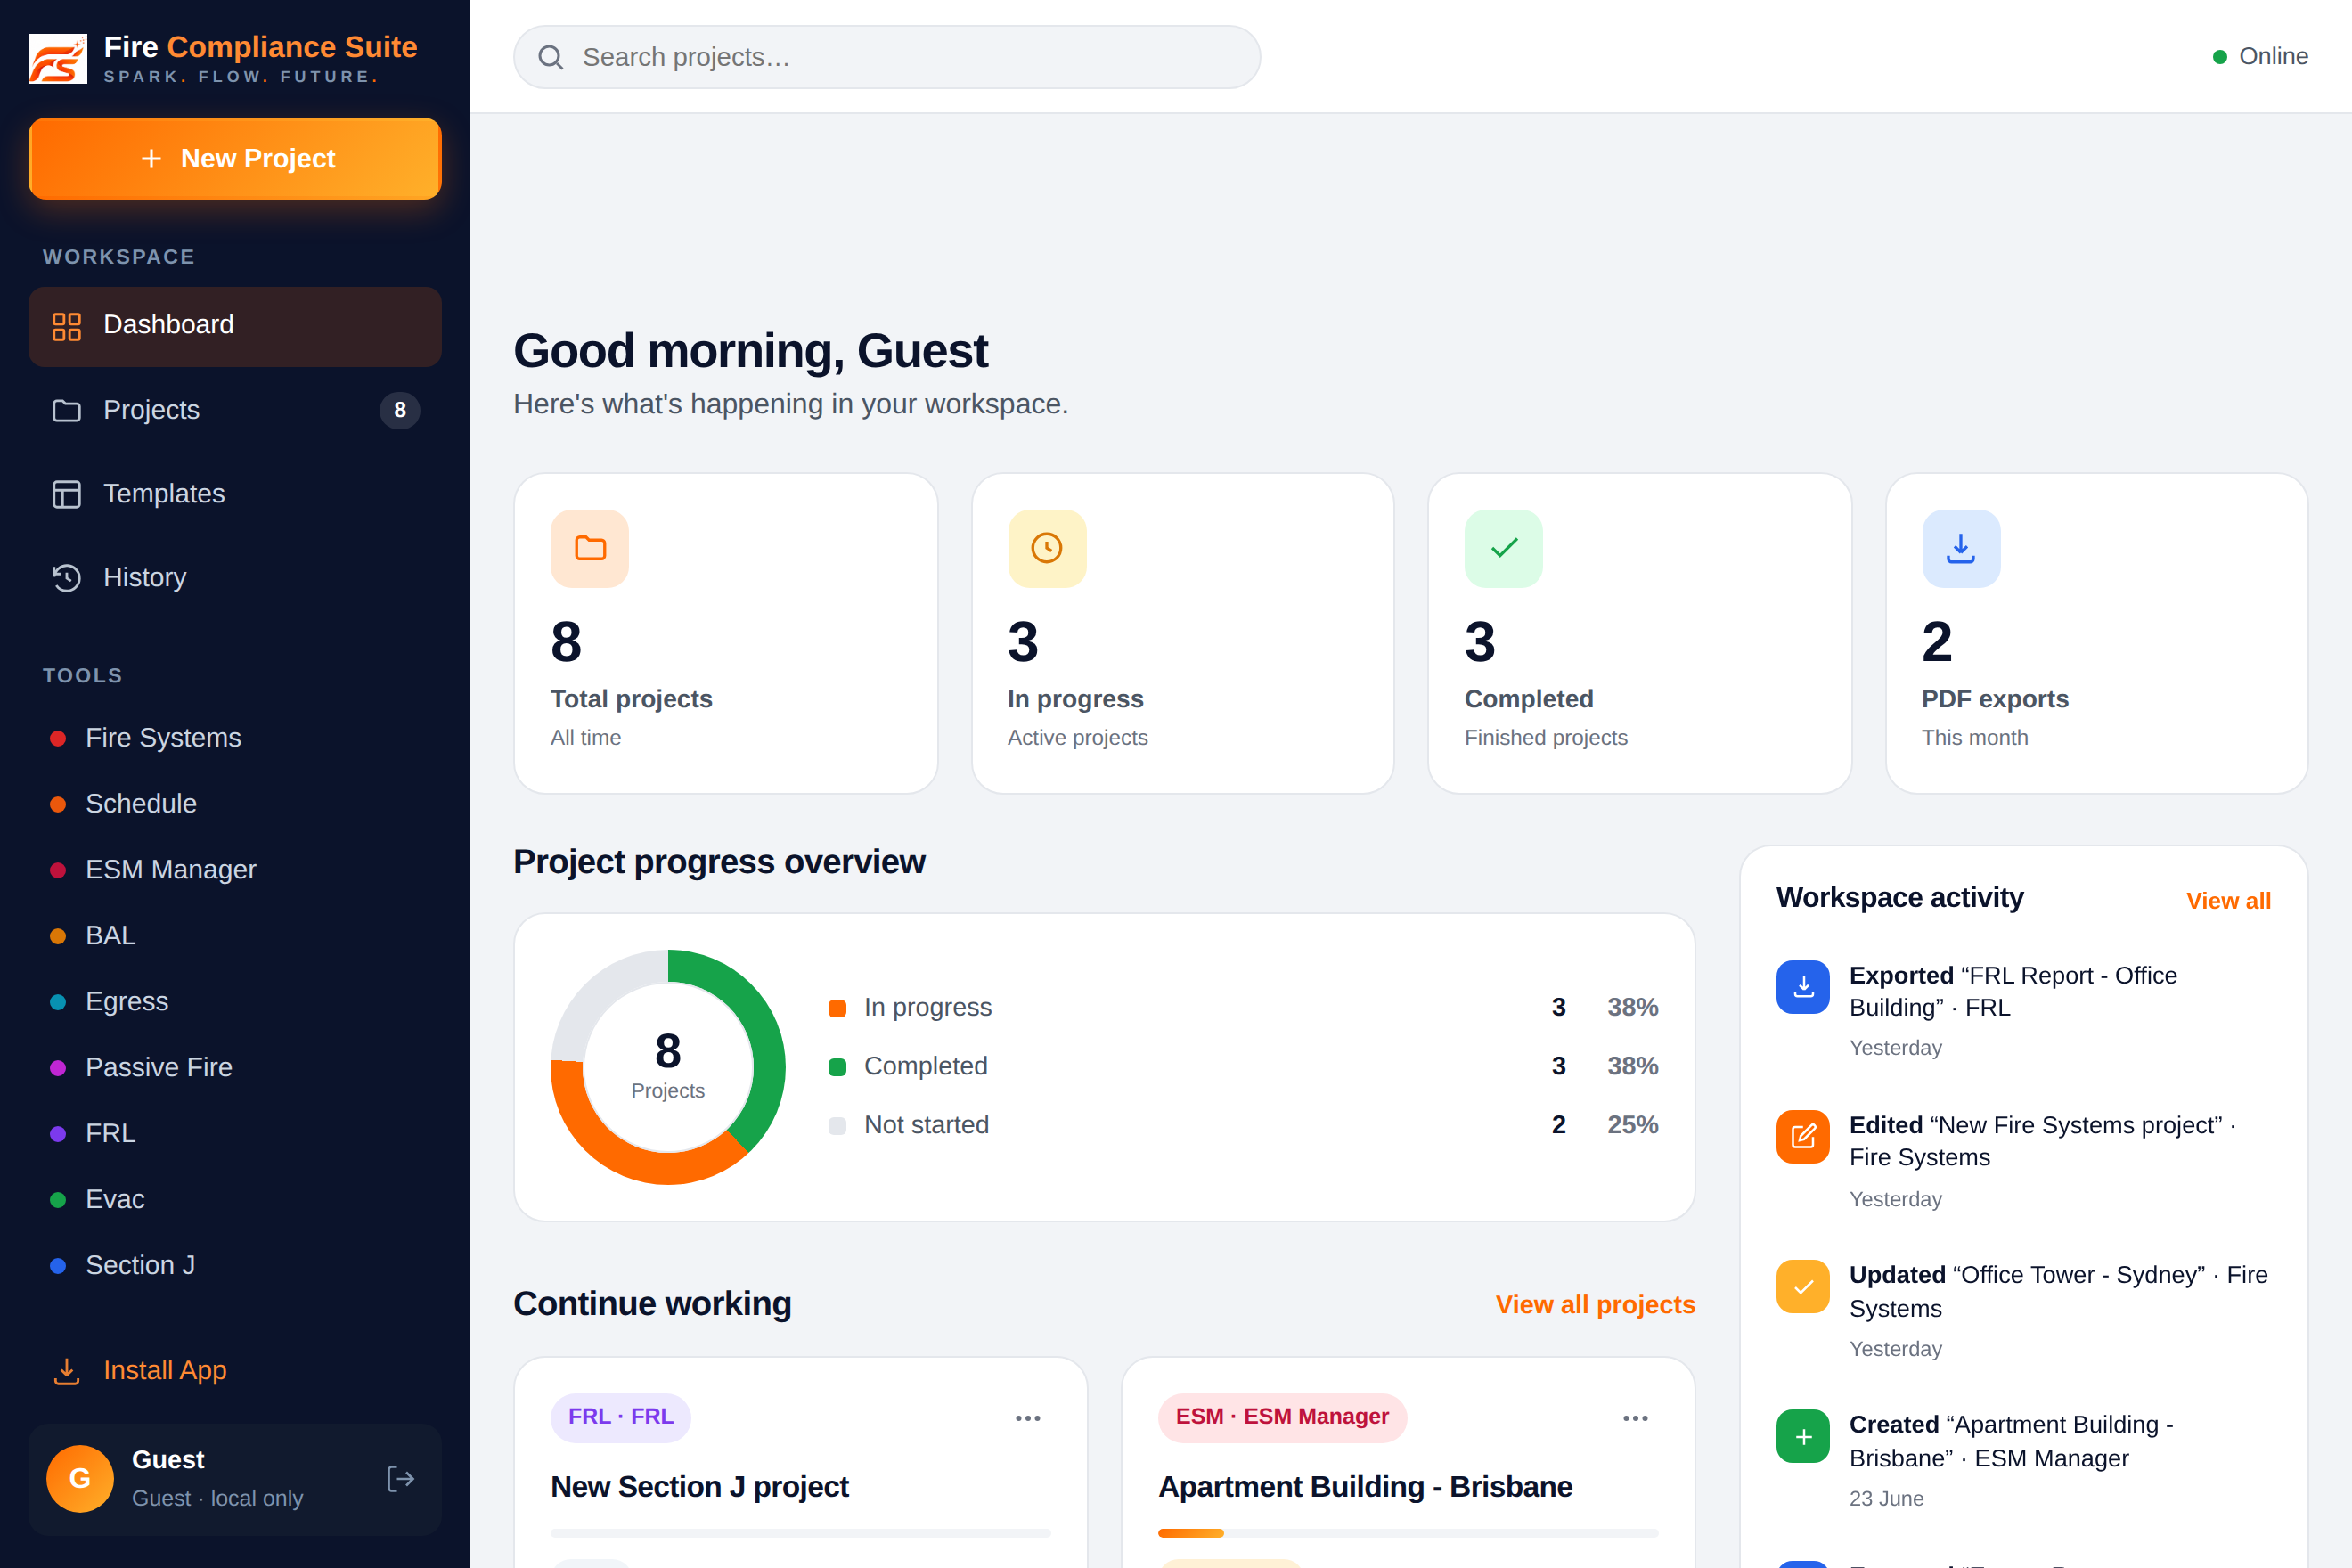Click the Completed legend green swatch
The width and height of the screenshot is (2352, 1568).
pos(838,1067)
